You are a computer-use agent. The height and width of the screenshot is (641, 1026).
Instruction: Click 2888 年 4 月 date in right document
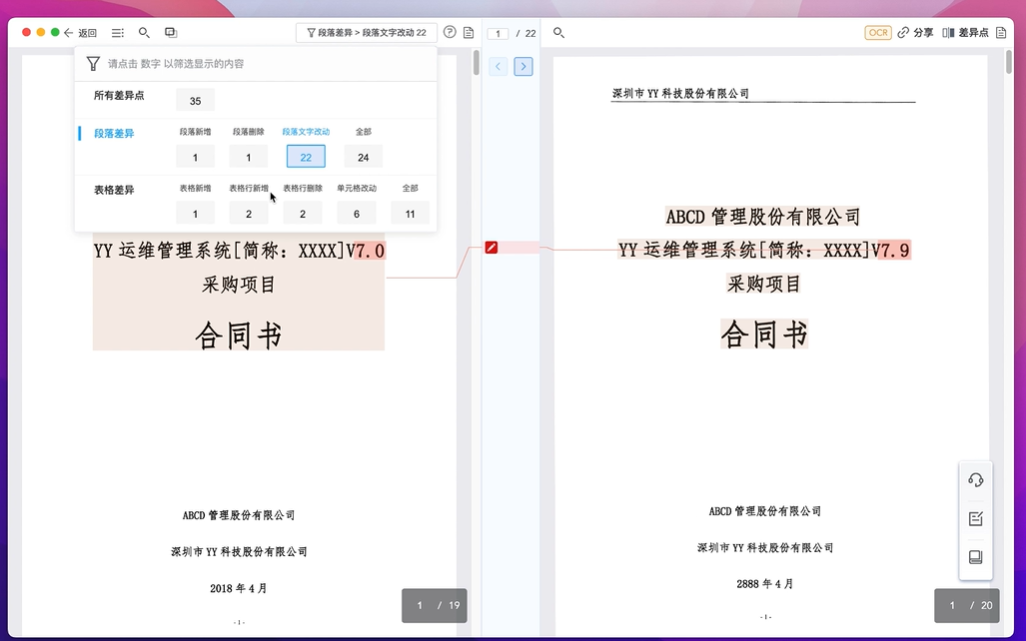pos(764,584)
